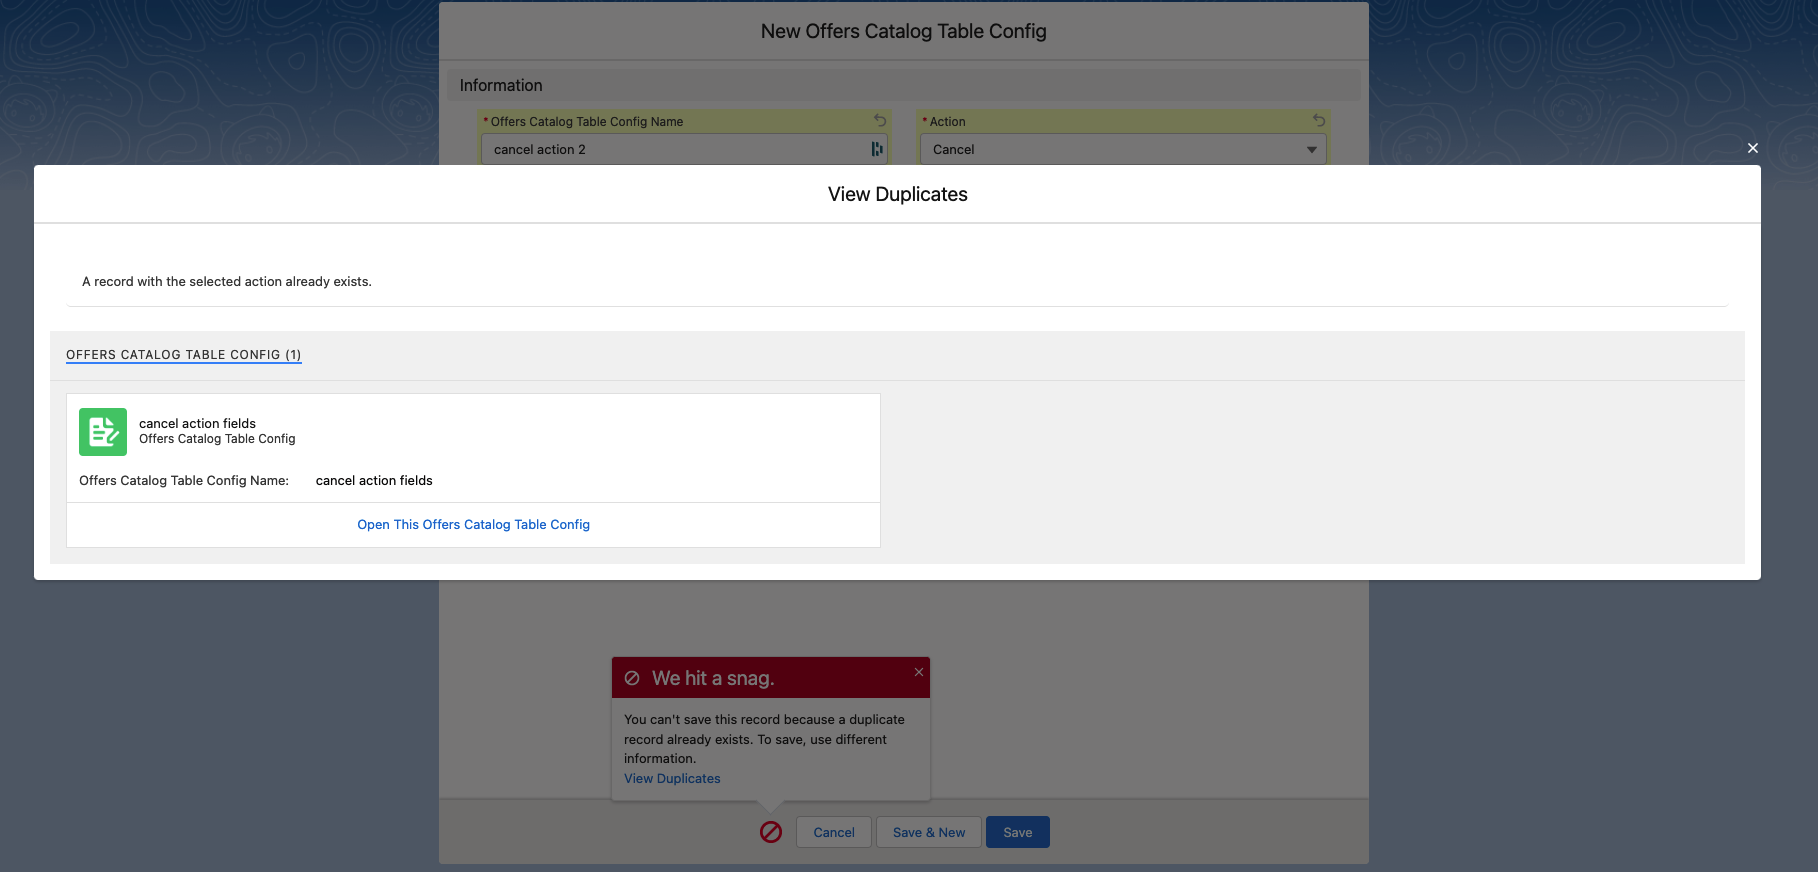Click the green duplicate record icon

(x=103, y=432)
